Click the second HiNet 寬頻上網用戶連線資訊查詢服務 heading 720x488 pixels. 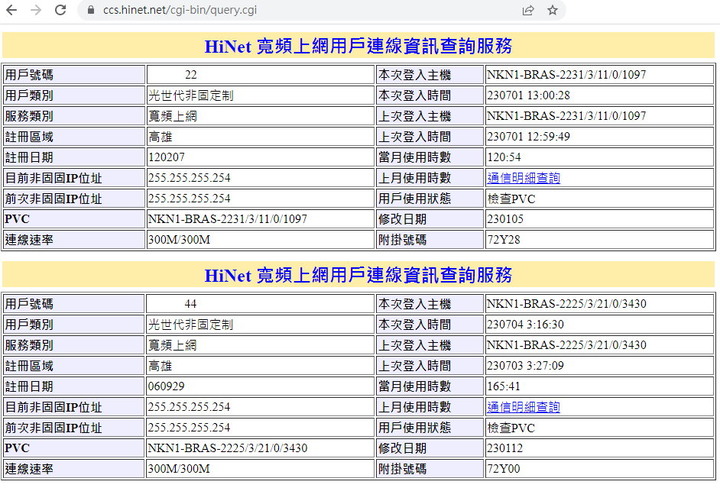click(358, 275)
